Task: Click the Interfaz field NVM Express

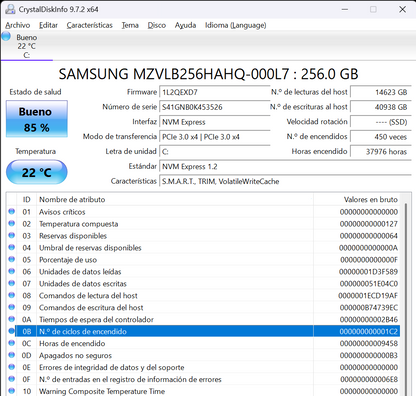Action: [215, 122]
